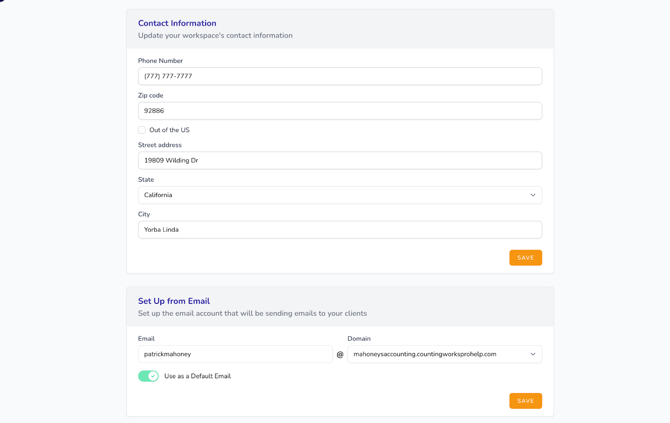Viewport: 670px width, 423px height.
Task: Click the Use as a Default Email label
Action: (x=197, y=376)
